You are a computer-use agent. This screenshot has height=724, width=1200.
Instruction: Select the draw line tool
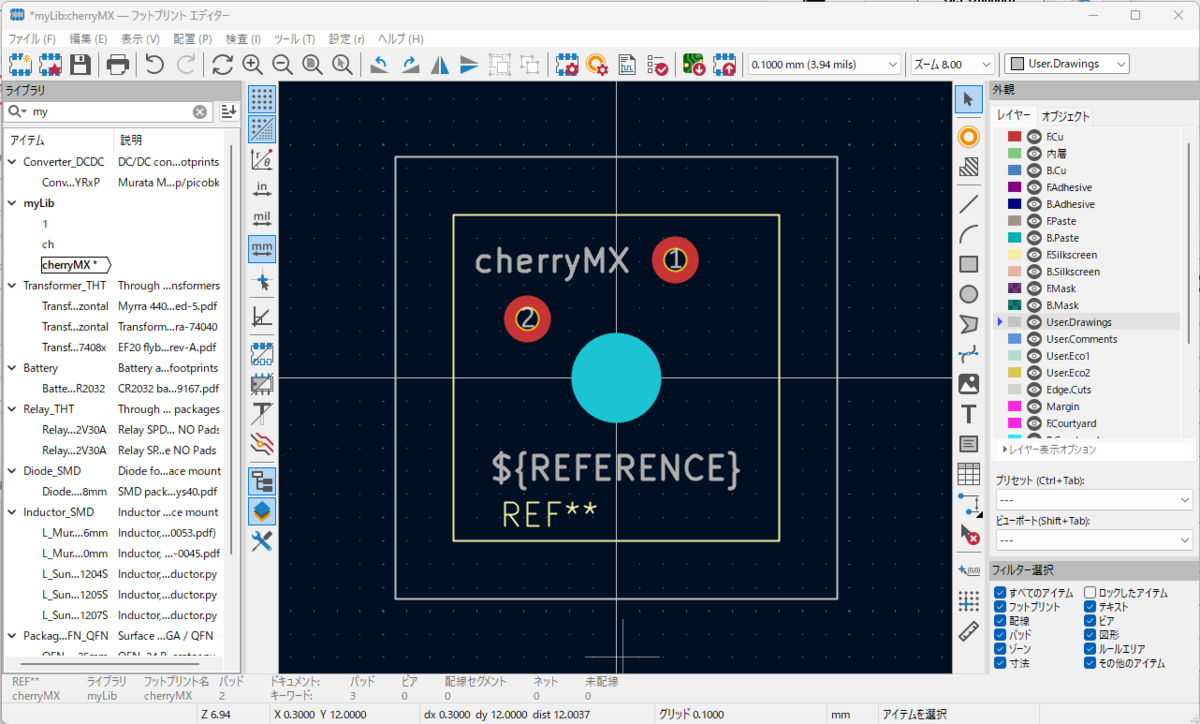click(x=968, y=204)
